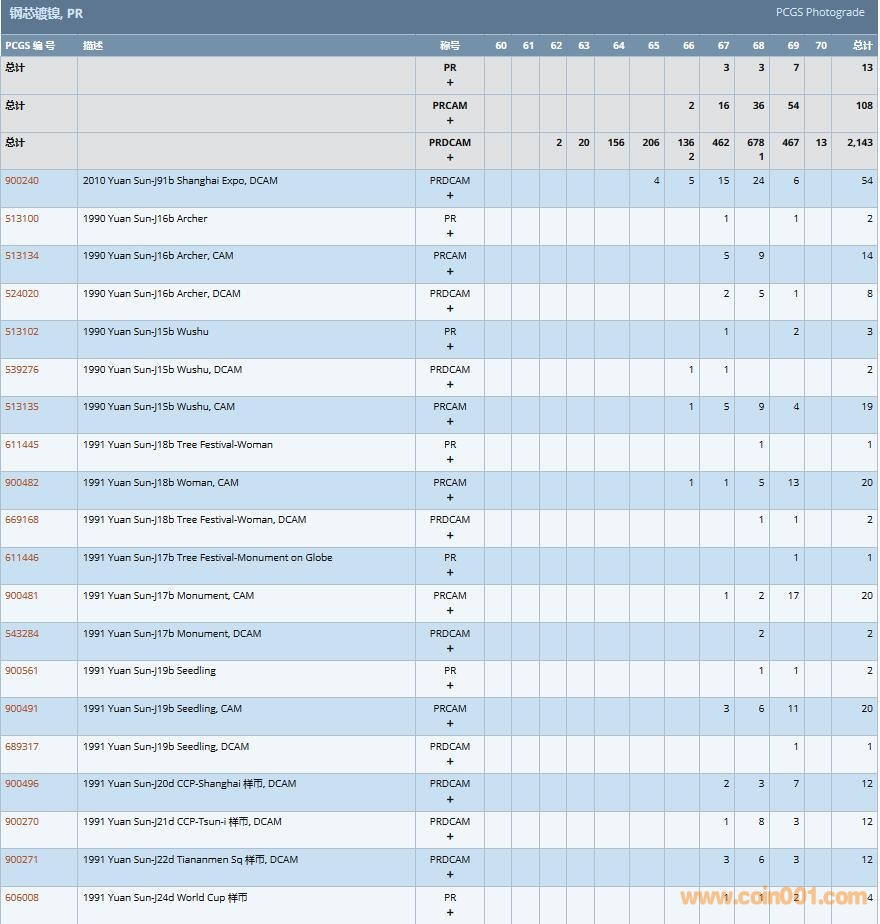Open PCGS number 606008 World Cup link
Screen dimensions: 880x924
point(22,898)
